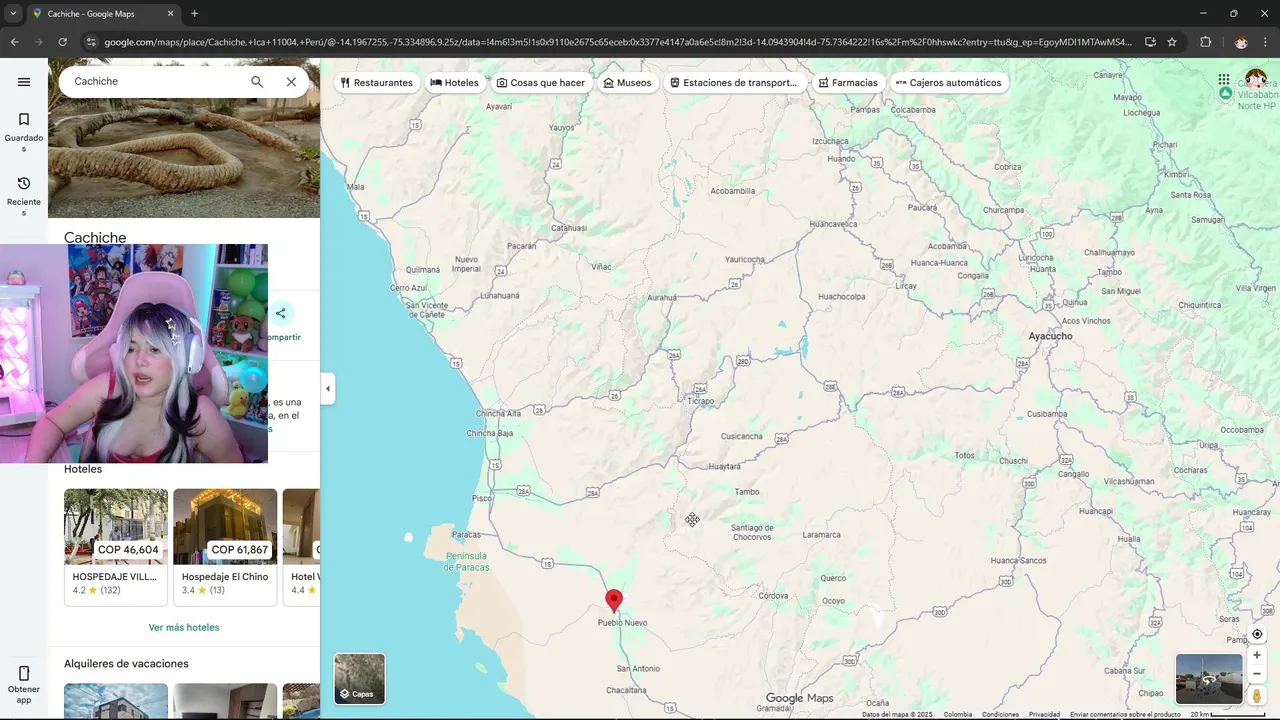
Task: Bookmark this page with star icon
Action: tap(1172, 42)
